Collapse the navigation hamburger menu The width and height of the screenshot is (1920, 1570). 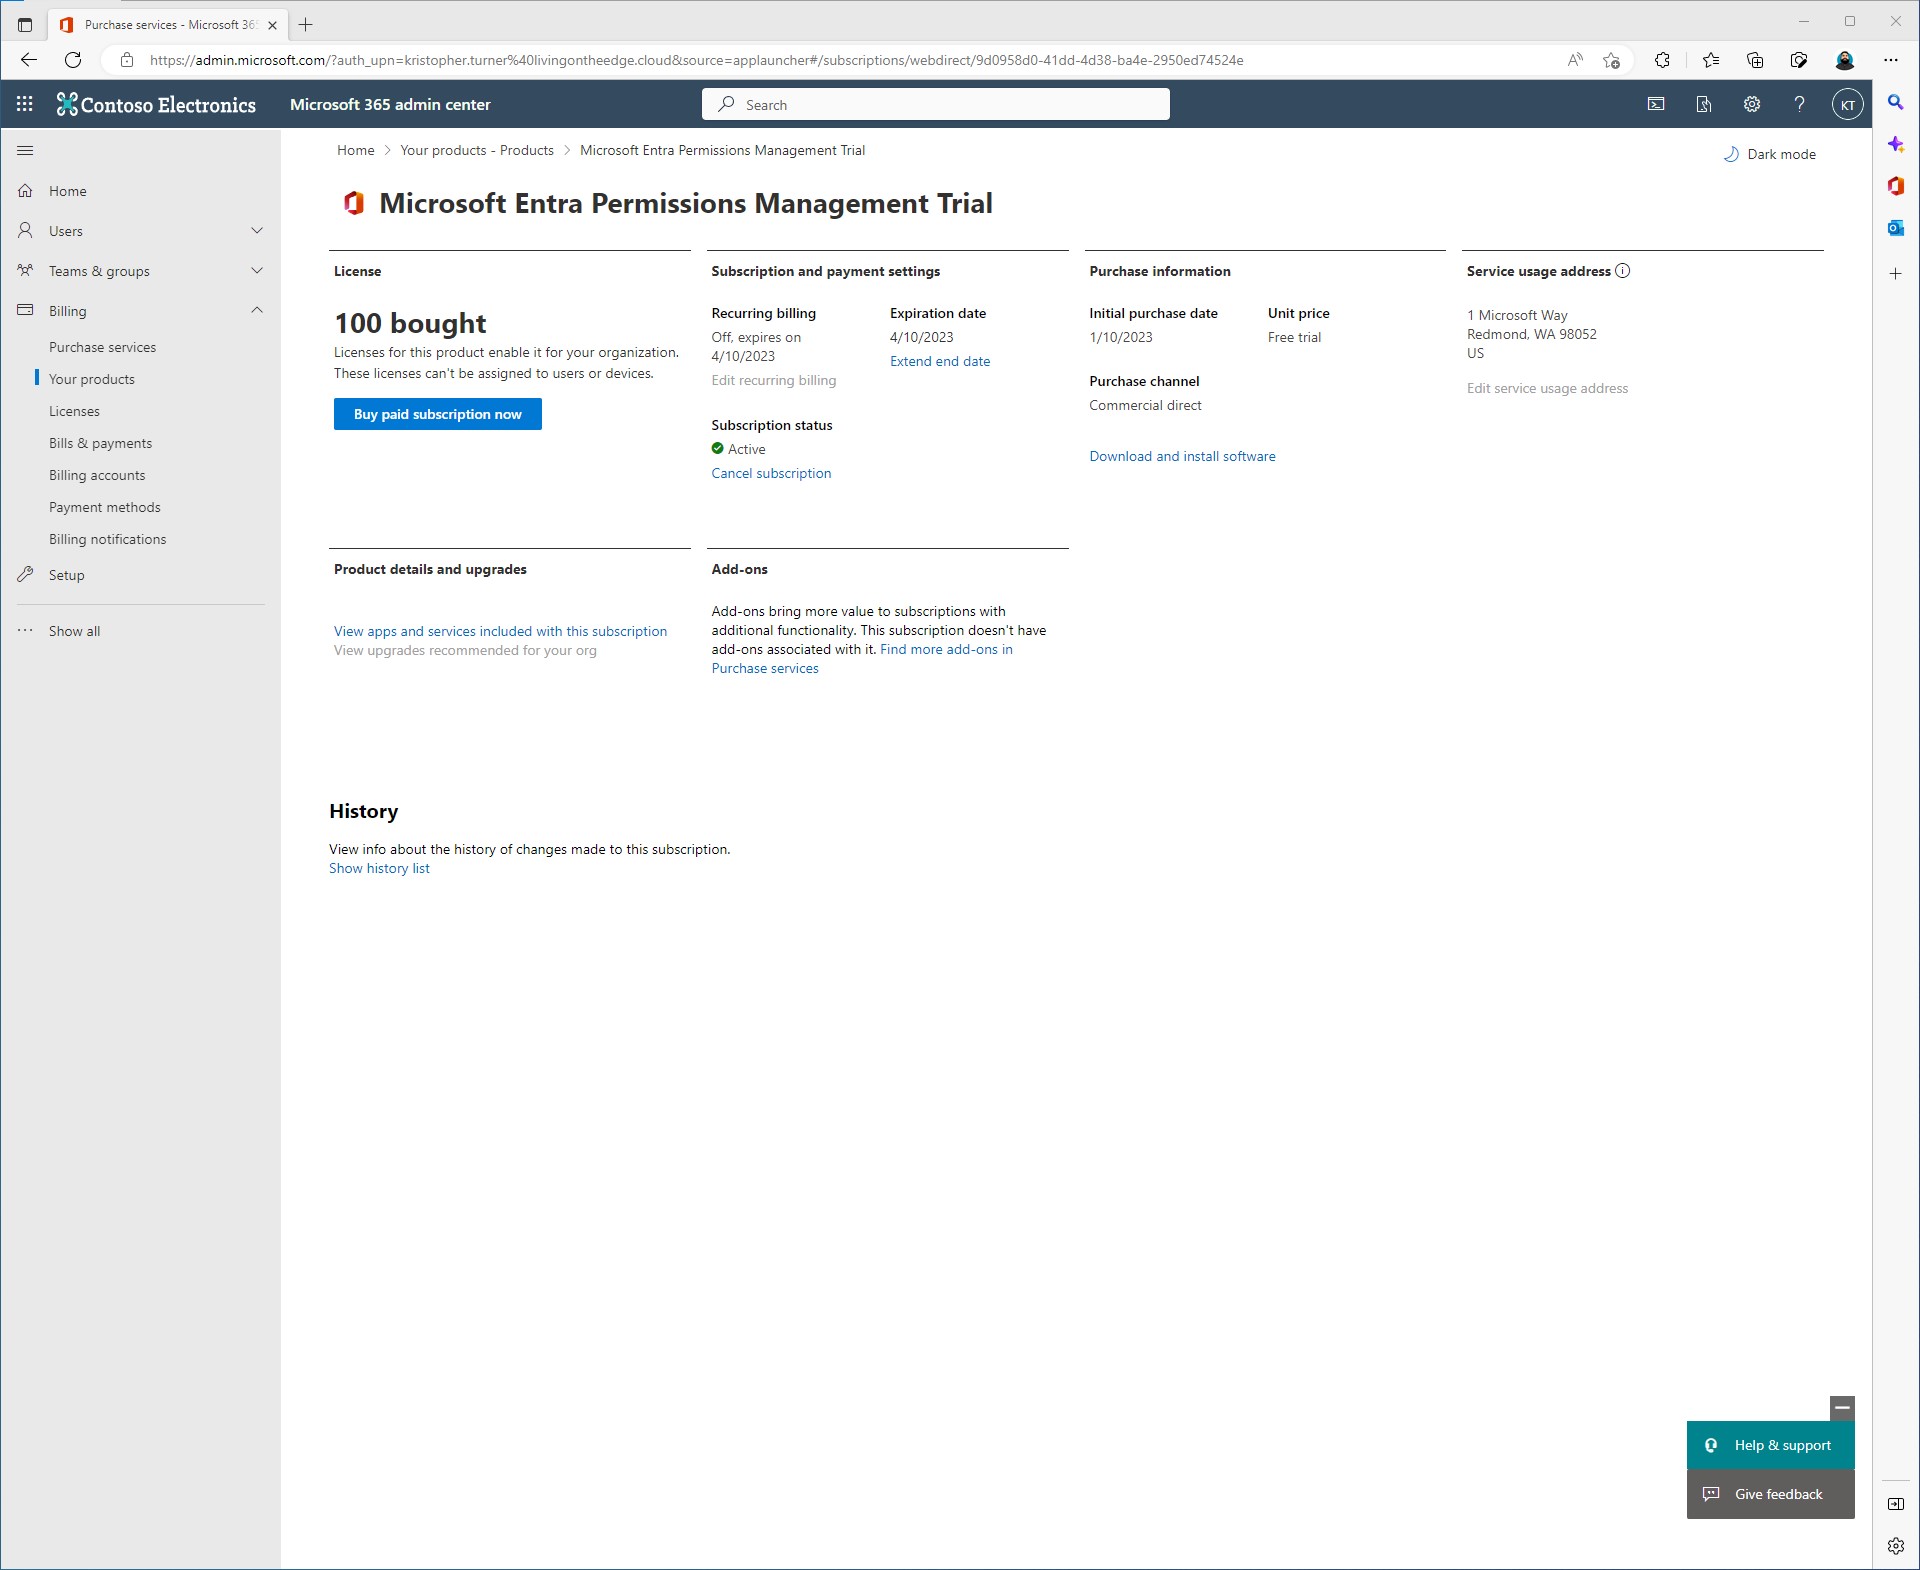[26, 151]
